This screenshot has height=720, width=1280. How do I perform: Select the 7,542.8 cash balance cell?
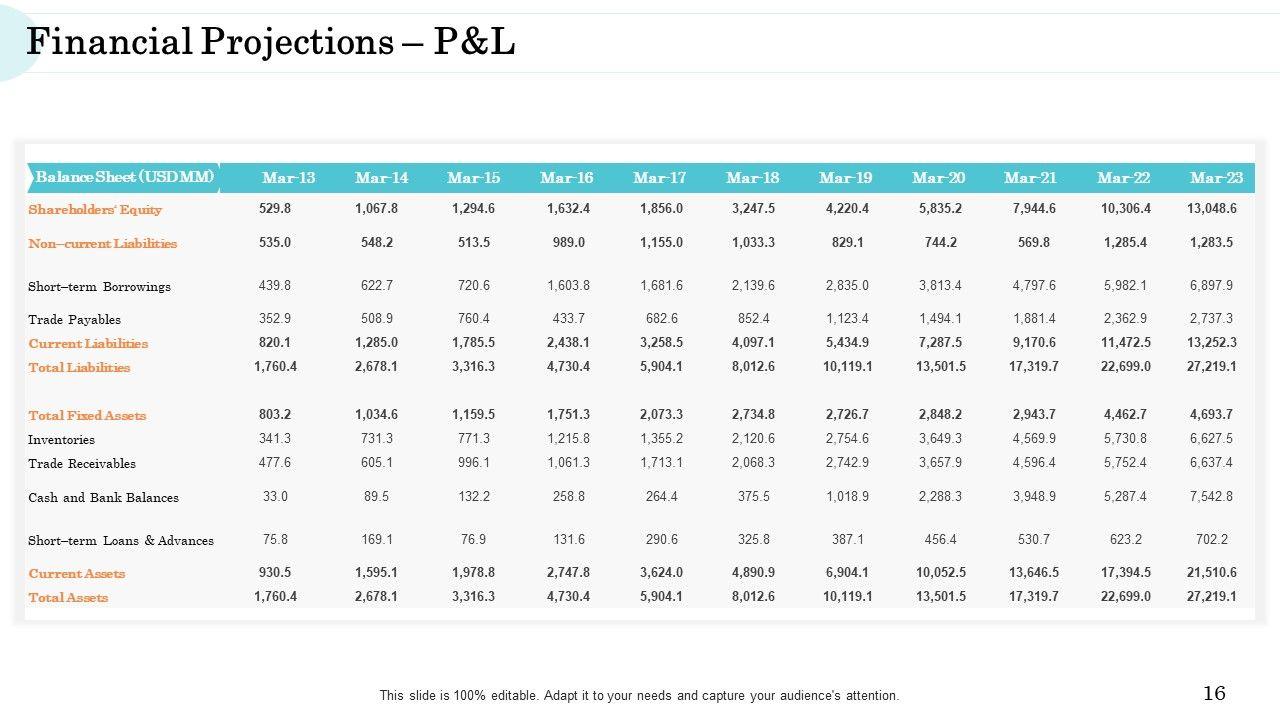click(x=1211, y=497)
